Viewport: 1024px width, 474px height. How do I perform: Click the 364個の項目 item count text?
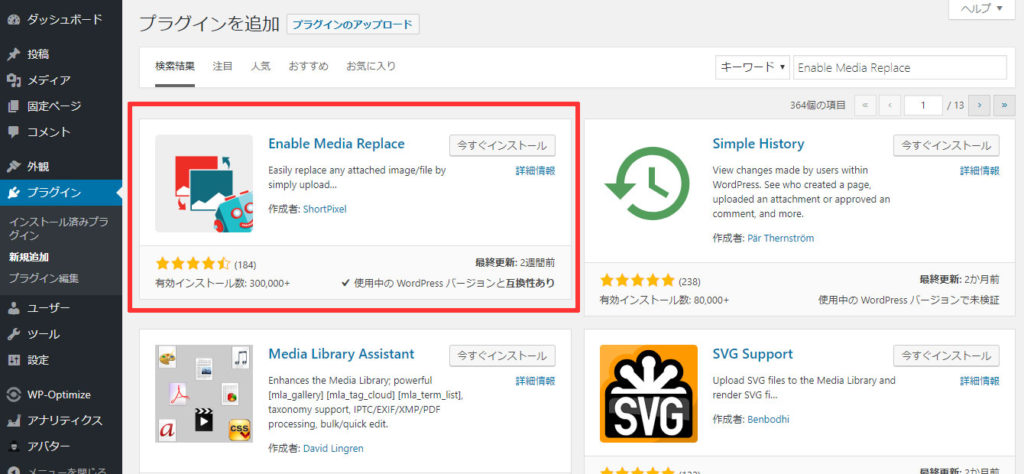click(818, 104)
